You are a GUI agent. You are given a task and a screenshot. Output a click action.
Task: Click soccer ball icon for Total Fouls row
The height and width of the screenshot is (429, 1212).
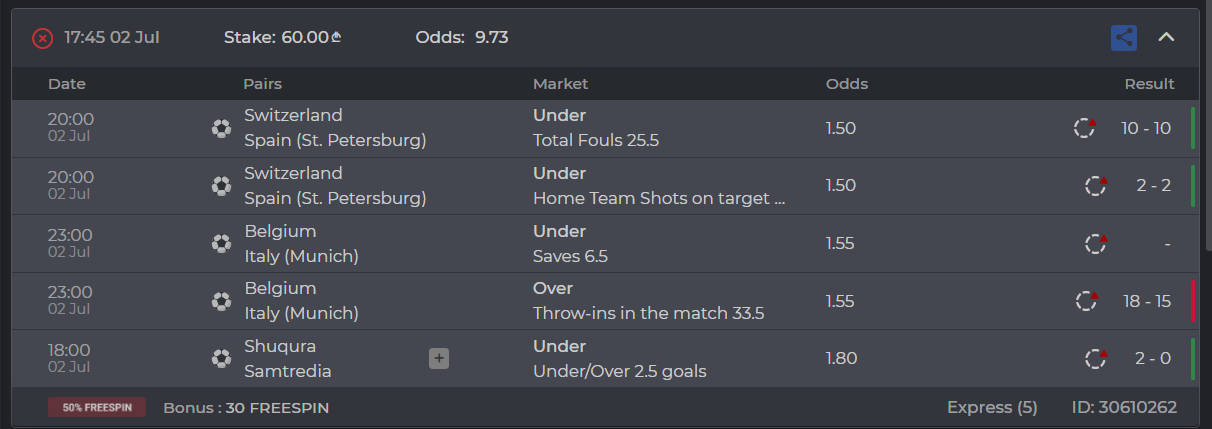pyautogui.click(x=222, y=129)
